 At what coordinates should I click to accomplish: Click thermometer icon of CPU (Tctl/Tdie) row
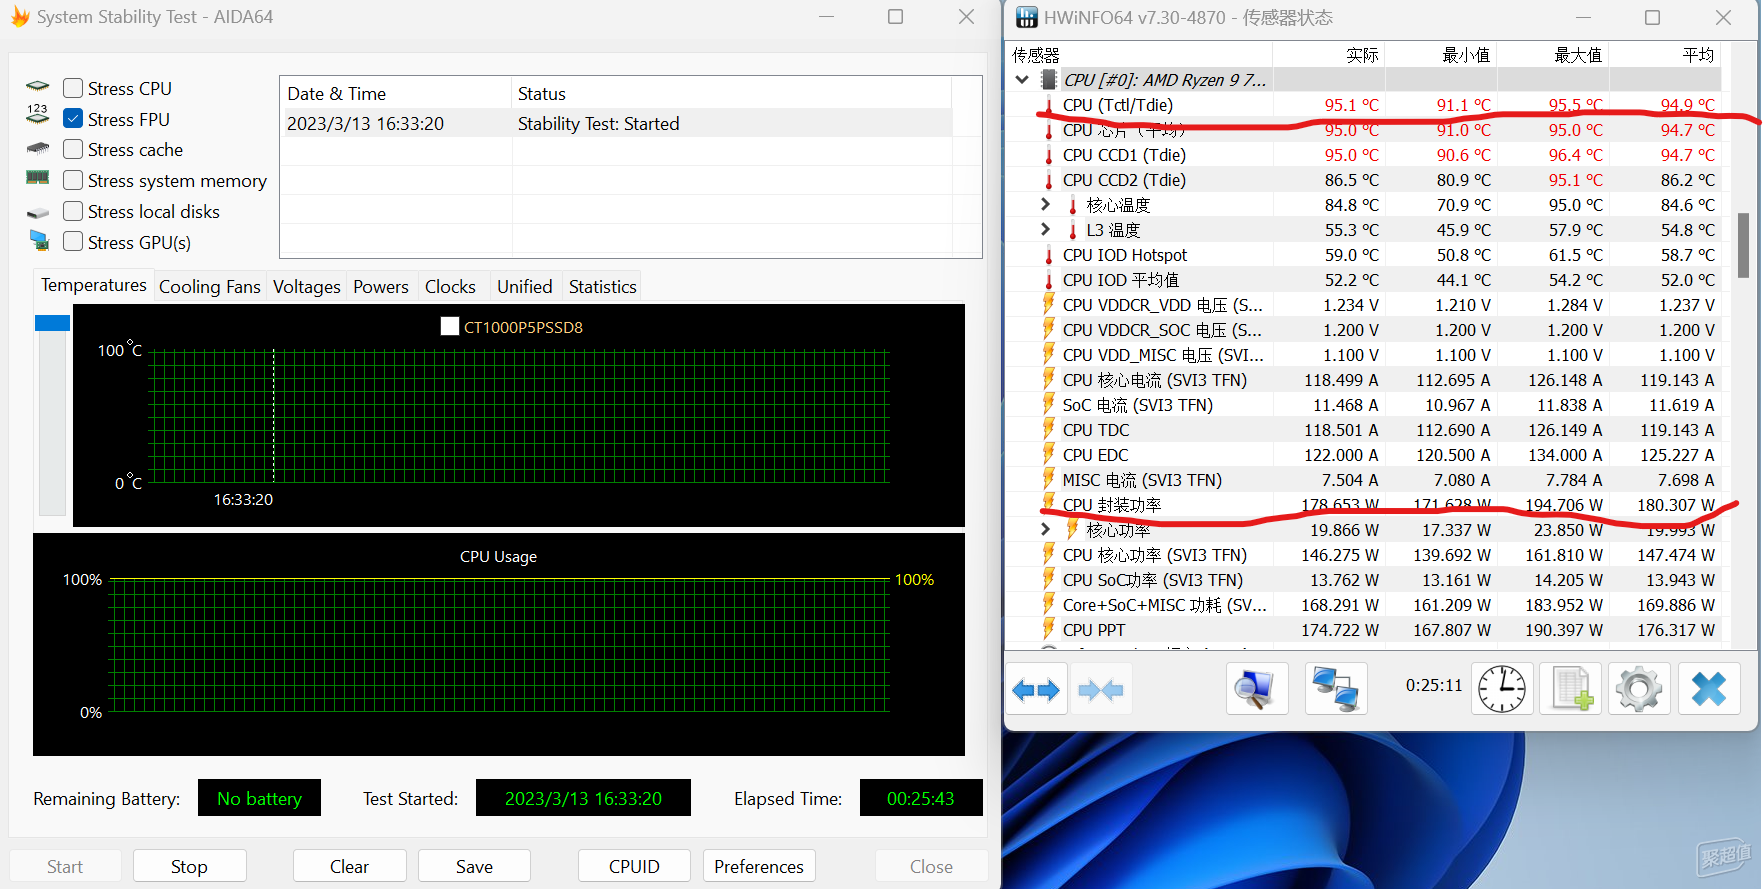1048,105
